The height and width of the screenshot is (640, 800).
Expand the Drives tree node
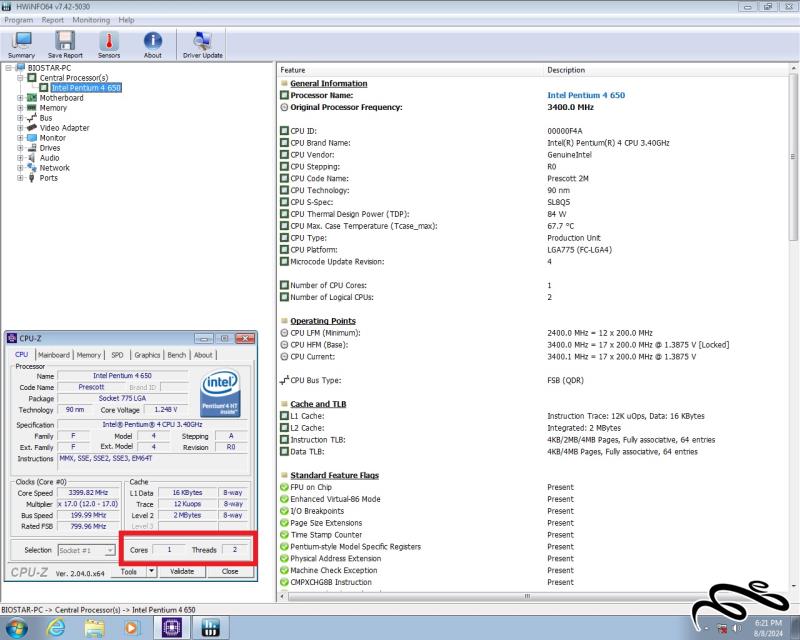click(x=20, y=148)
